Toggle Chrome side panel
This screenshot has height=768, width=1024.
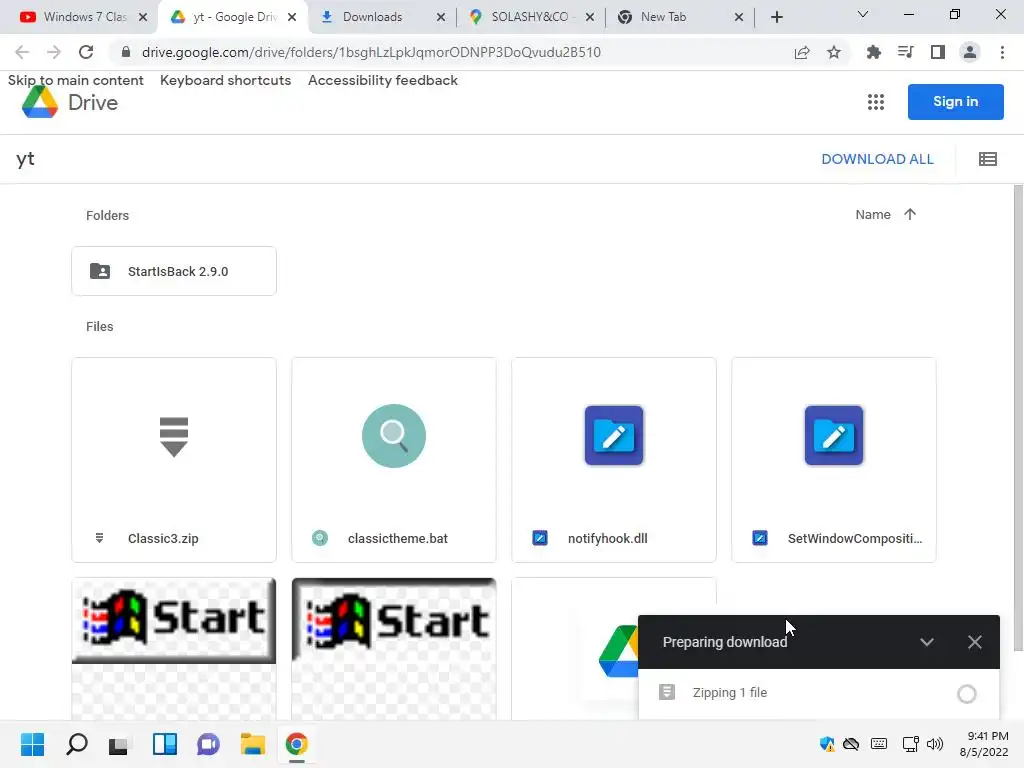pos(938,52)
